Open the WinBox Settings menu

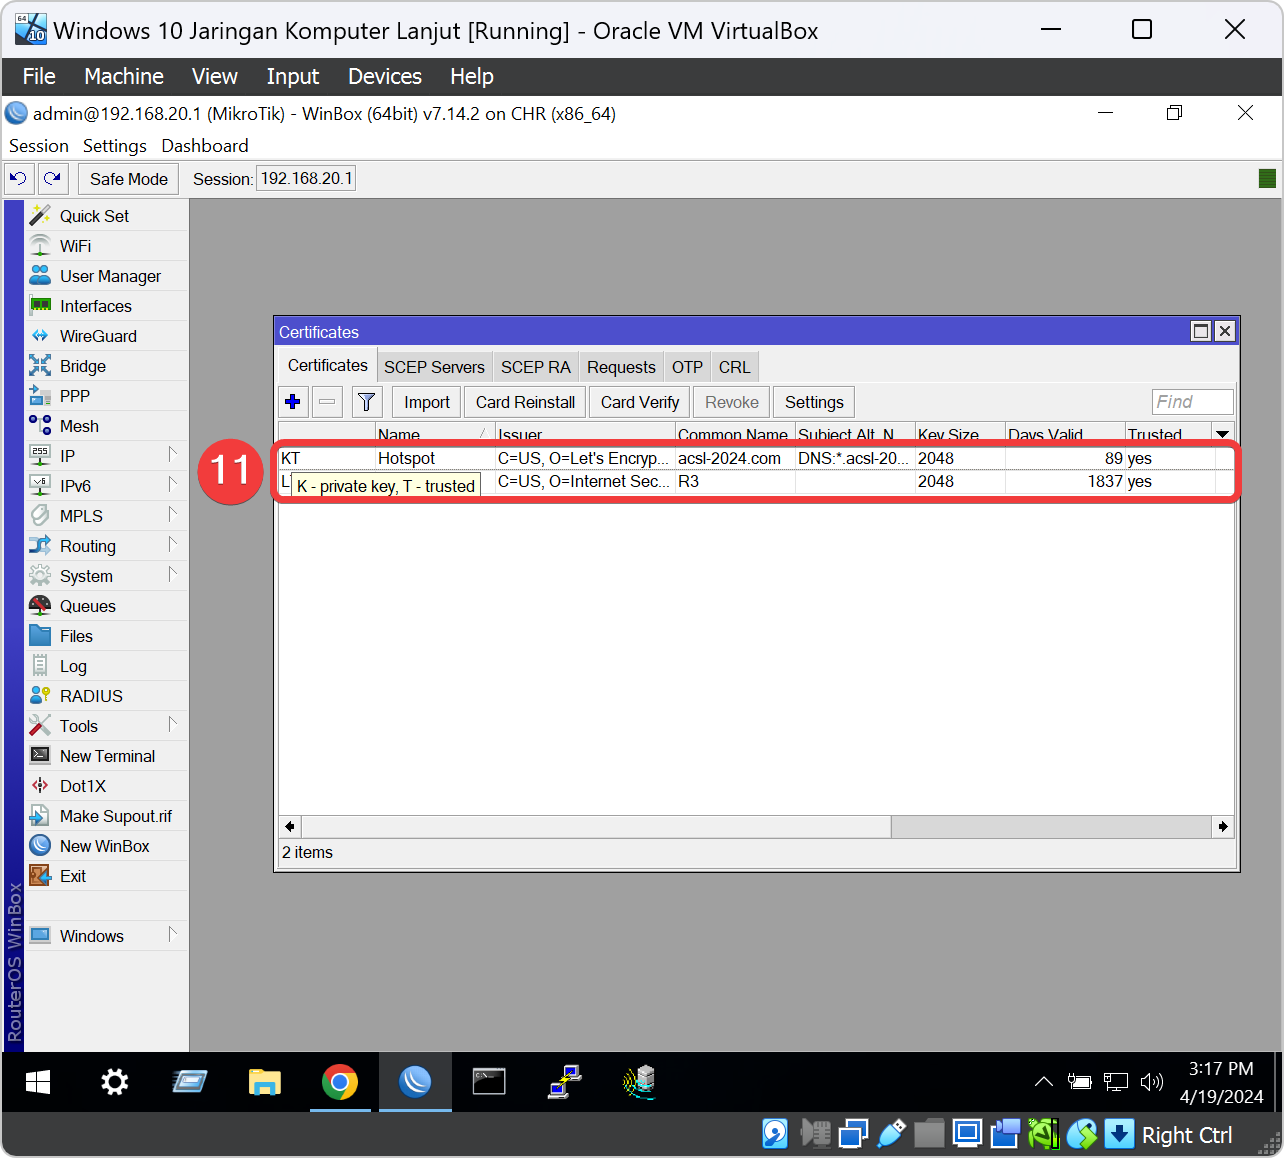point(115,146)
